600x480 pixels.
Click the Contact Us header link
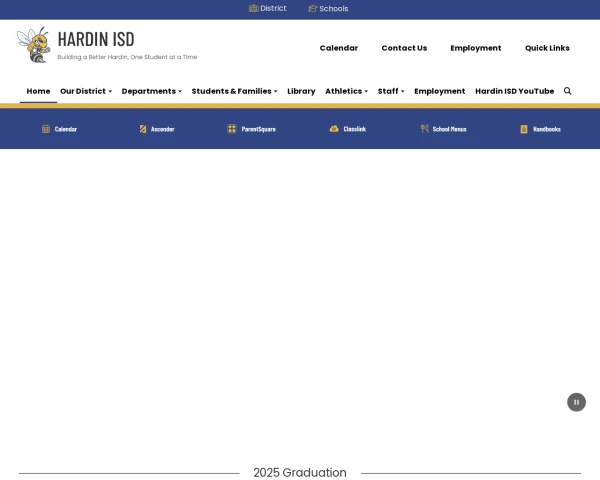(404, 48)
